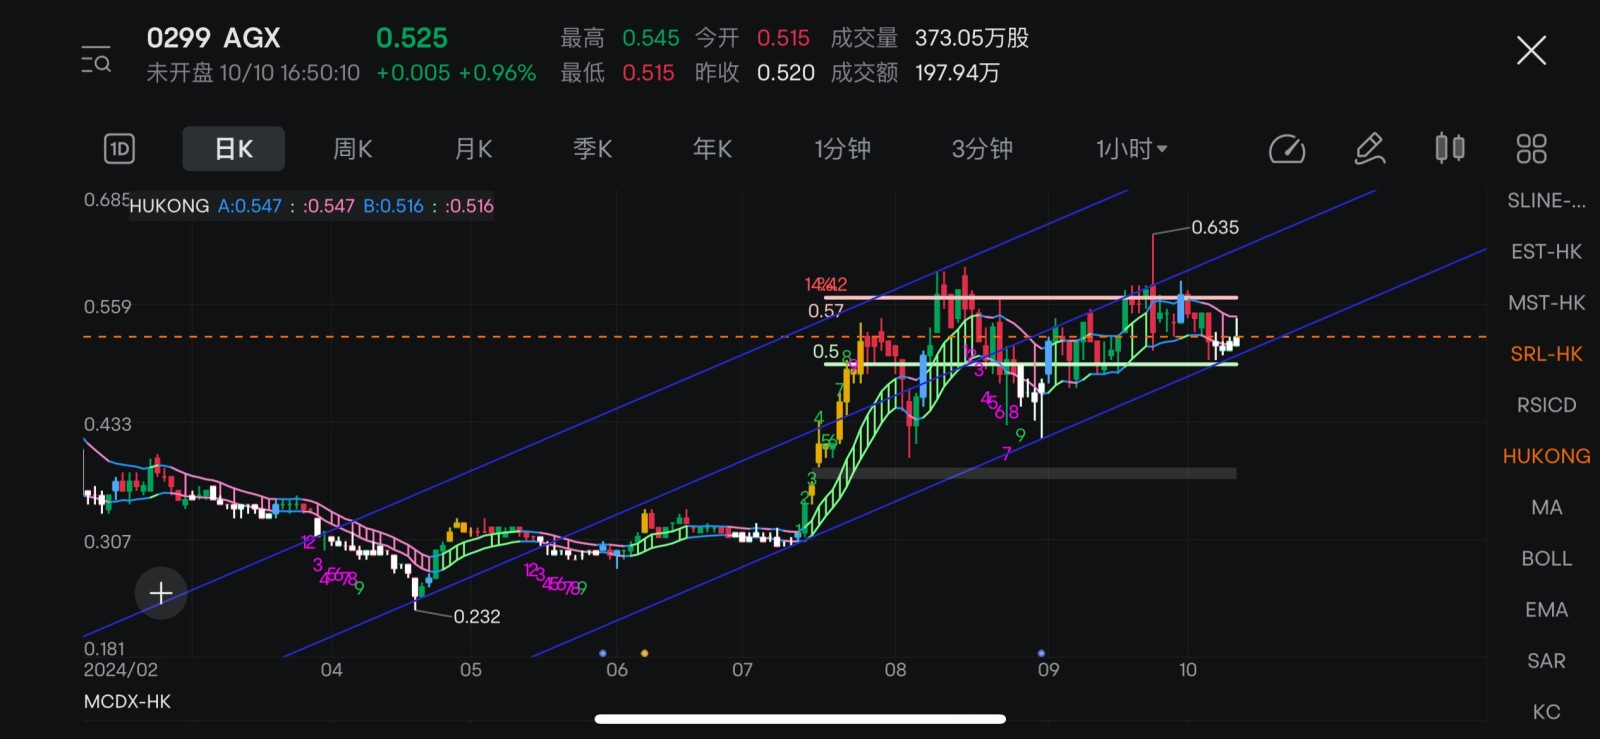Open the speedometer indicator icon
Viewport: 1600px width, 739px height.
pos(1287,149)
